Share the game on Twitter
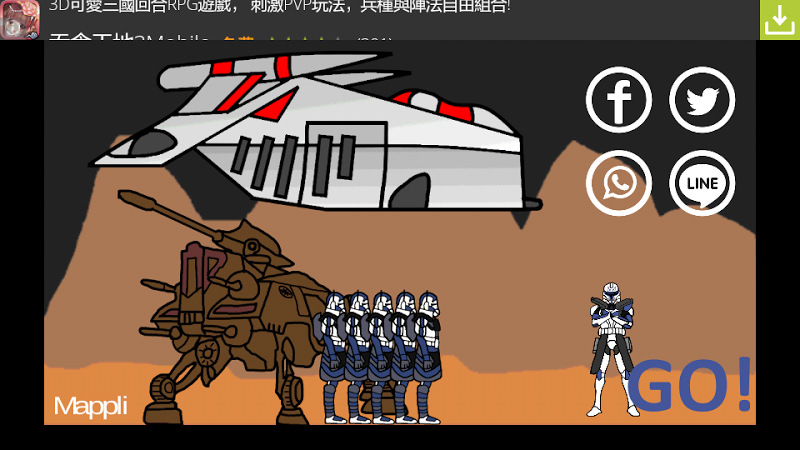The image size is (800, 450). [702, 99]
